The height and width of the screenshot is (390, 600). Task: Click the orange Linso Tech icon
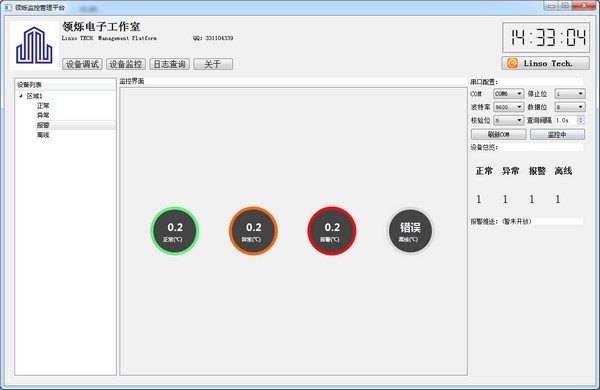click(x=512, y=63)
